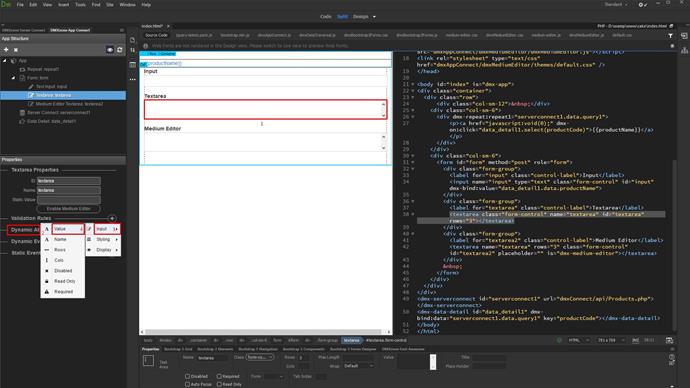Viewport: 690px width, 388px height.
Task: Open the Standard workspace dropdown
Action: point(616,4)
